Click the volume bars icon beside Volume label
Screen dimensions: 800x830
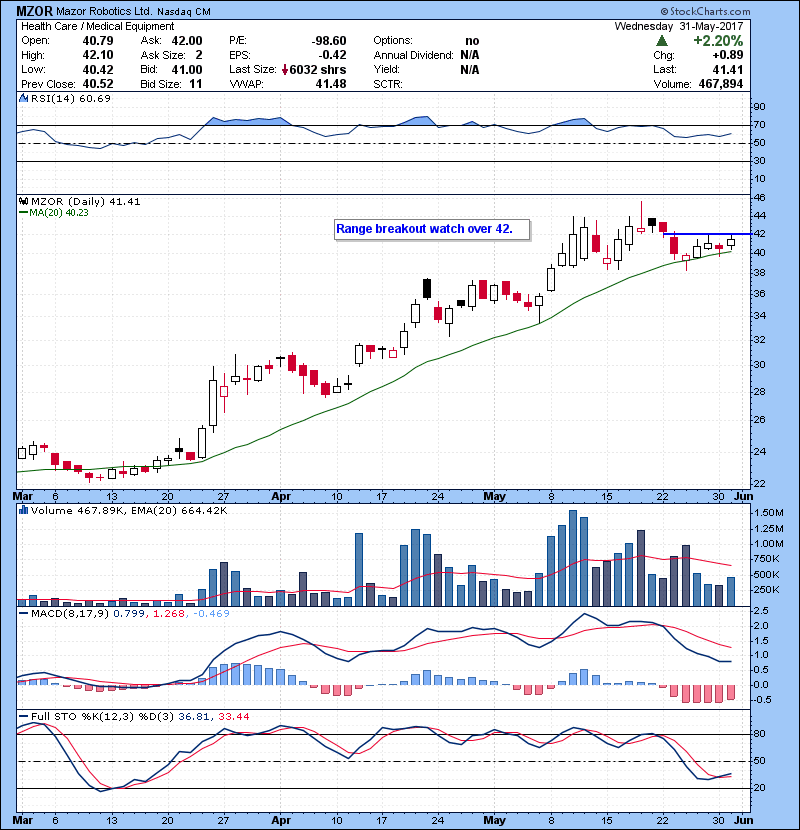(23, 510)
